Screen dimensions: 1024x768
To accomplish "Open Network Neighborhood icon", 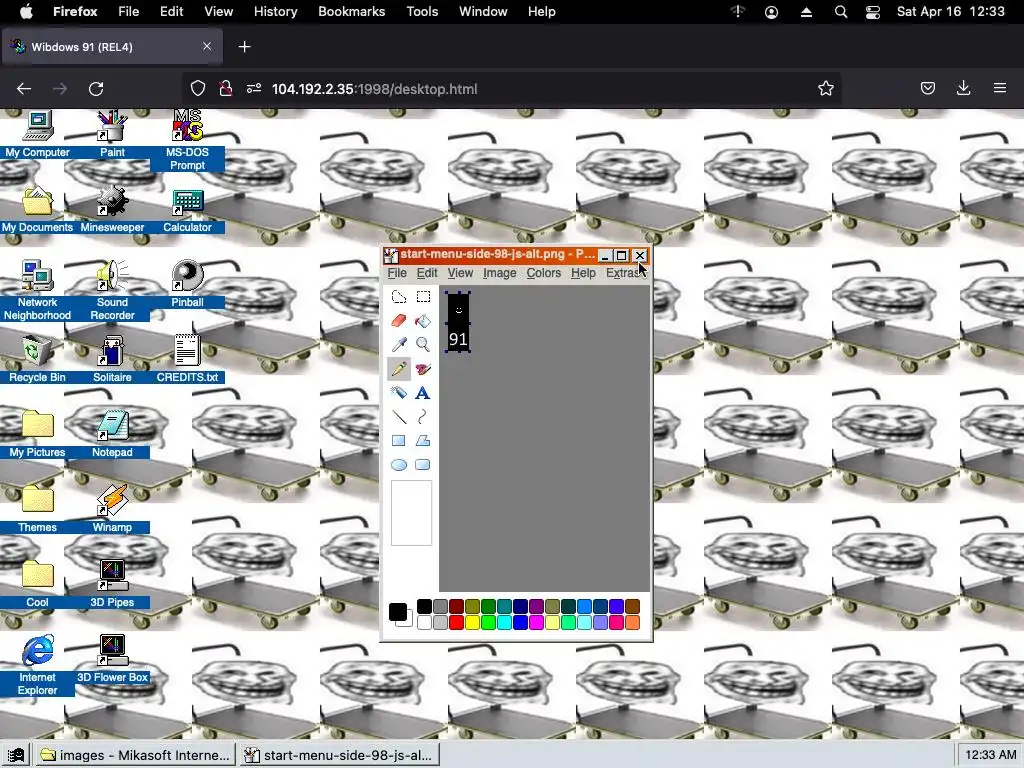I will 37,291.
